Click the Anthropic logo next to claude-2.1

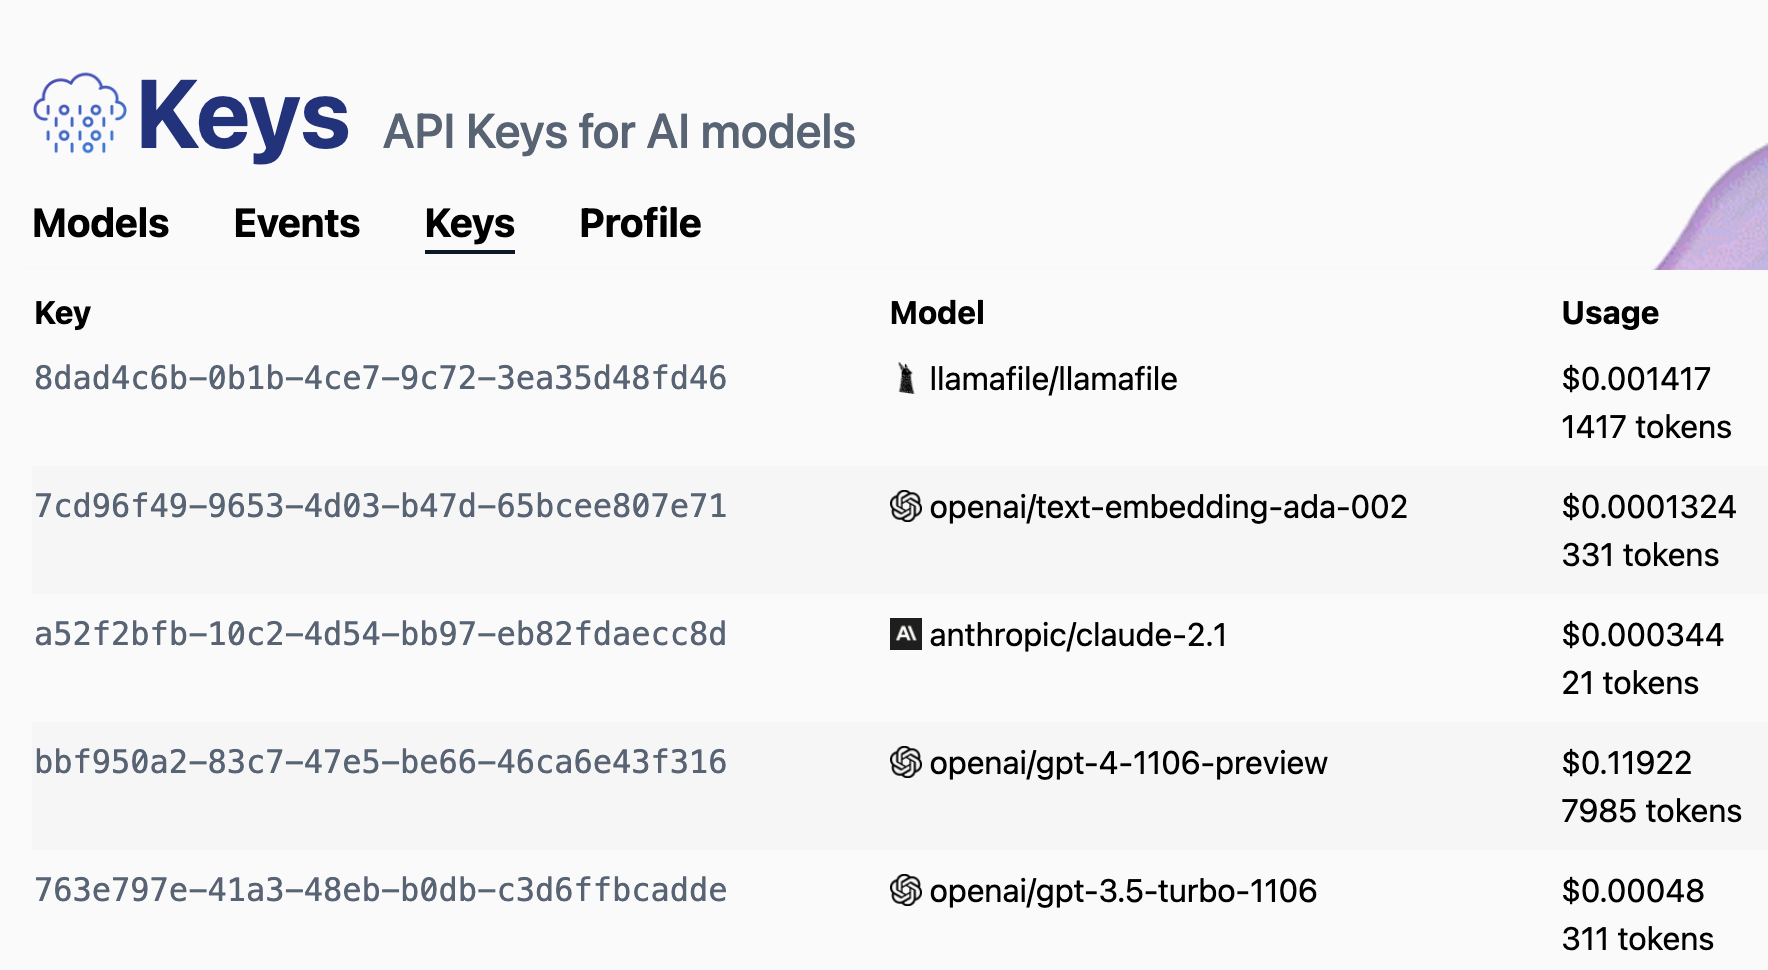pyautogui.click(x=903, y=634)
